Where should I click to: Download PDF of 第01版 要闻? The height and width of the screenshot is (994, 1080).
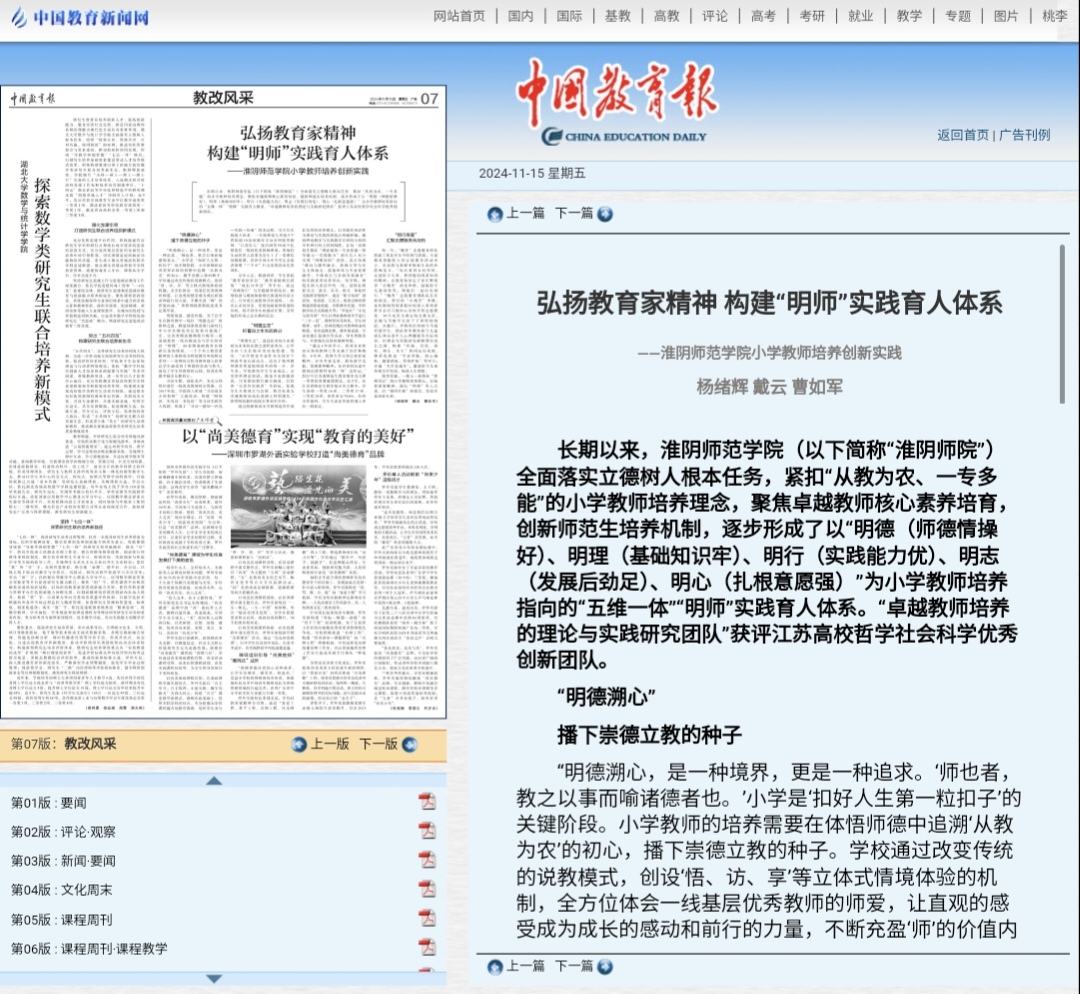(427, 801)
